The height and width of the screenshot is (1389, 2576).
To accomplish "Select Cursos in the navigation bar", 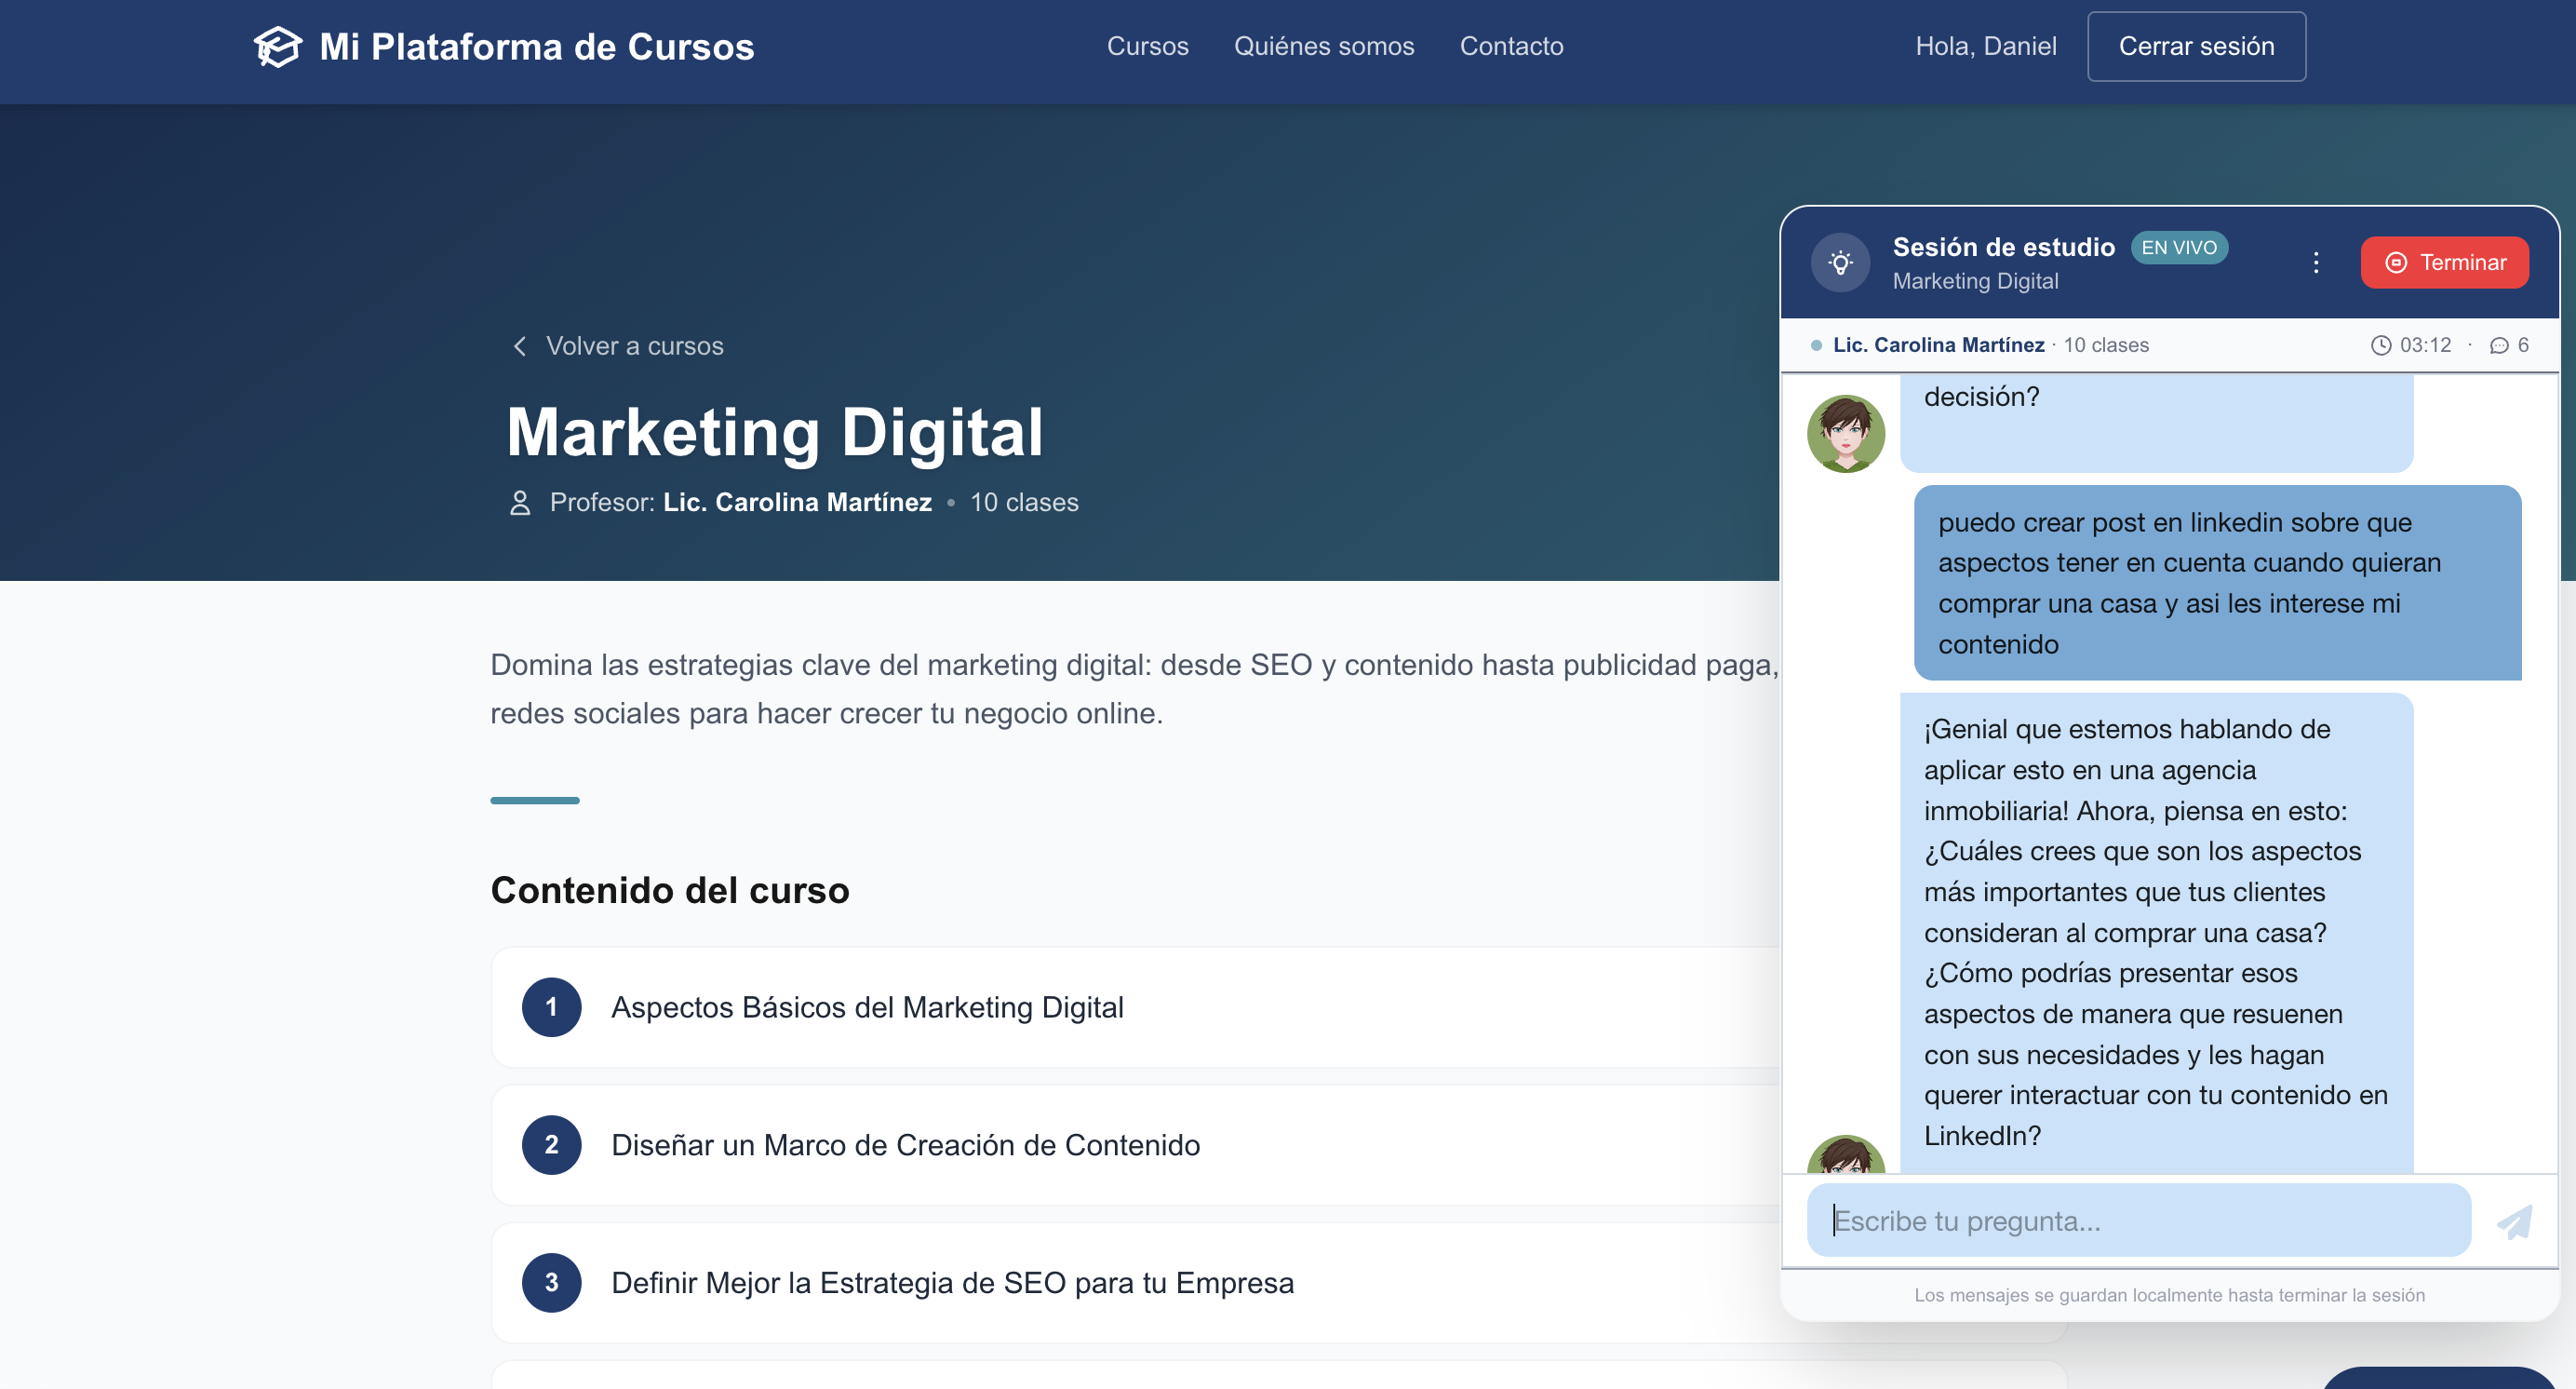I will [1147, 46].
